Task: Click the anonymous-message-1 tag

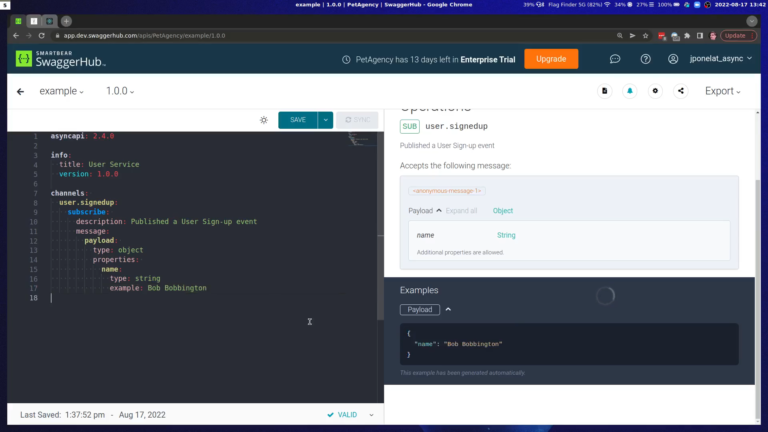Action: coord(447,191)
